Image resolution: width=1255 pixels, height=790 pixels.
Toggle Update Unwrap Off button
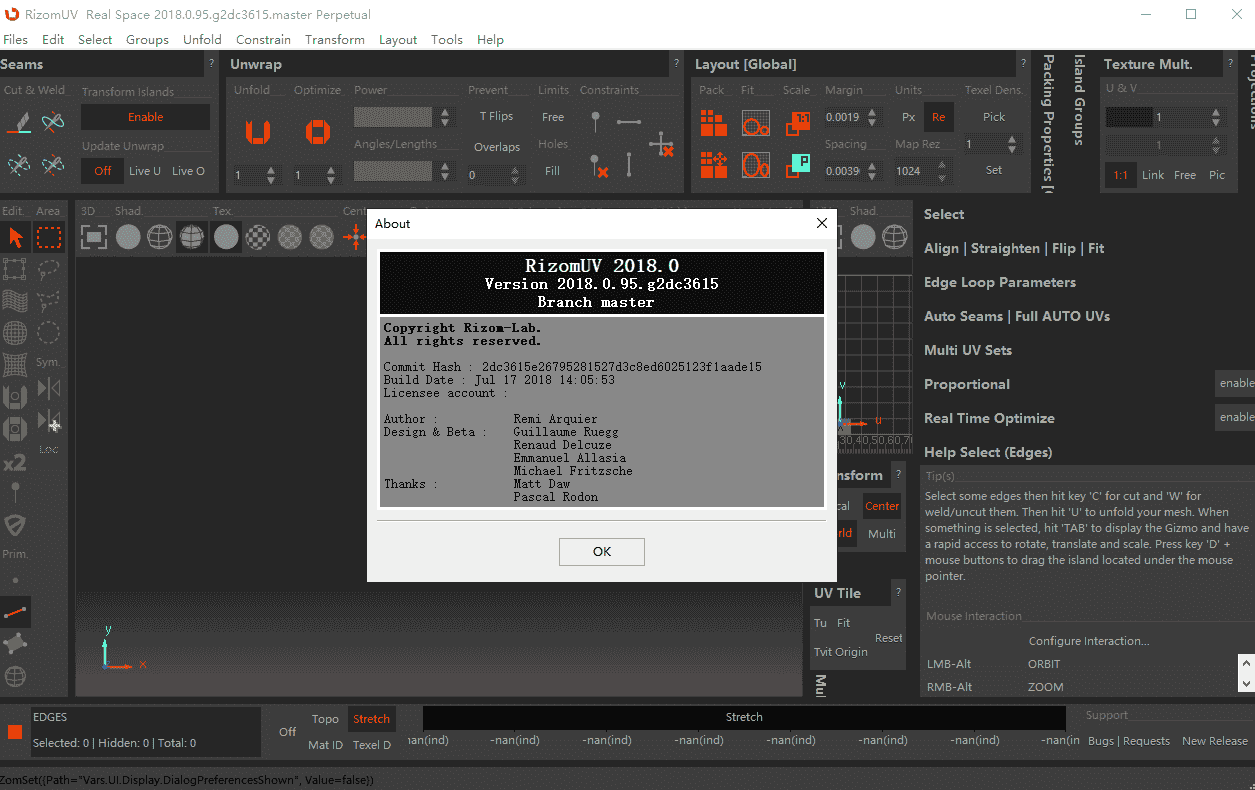[103, 171]
